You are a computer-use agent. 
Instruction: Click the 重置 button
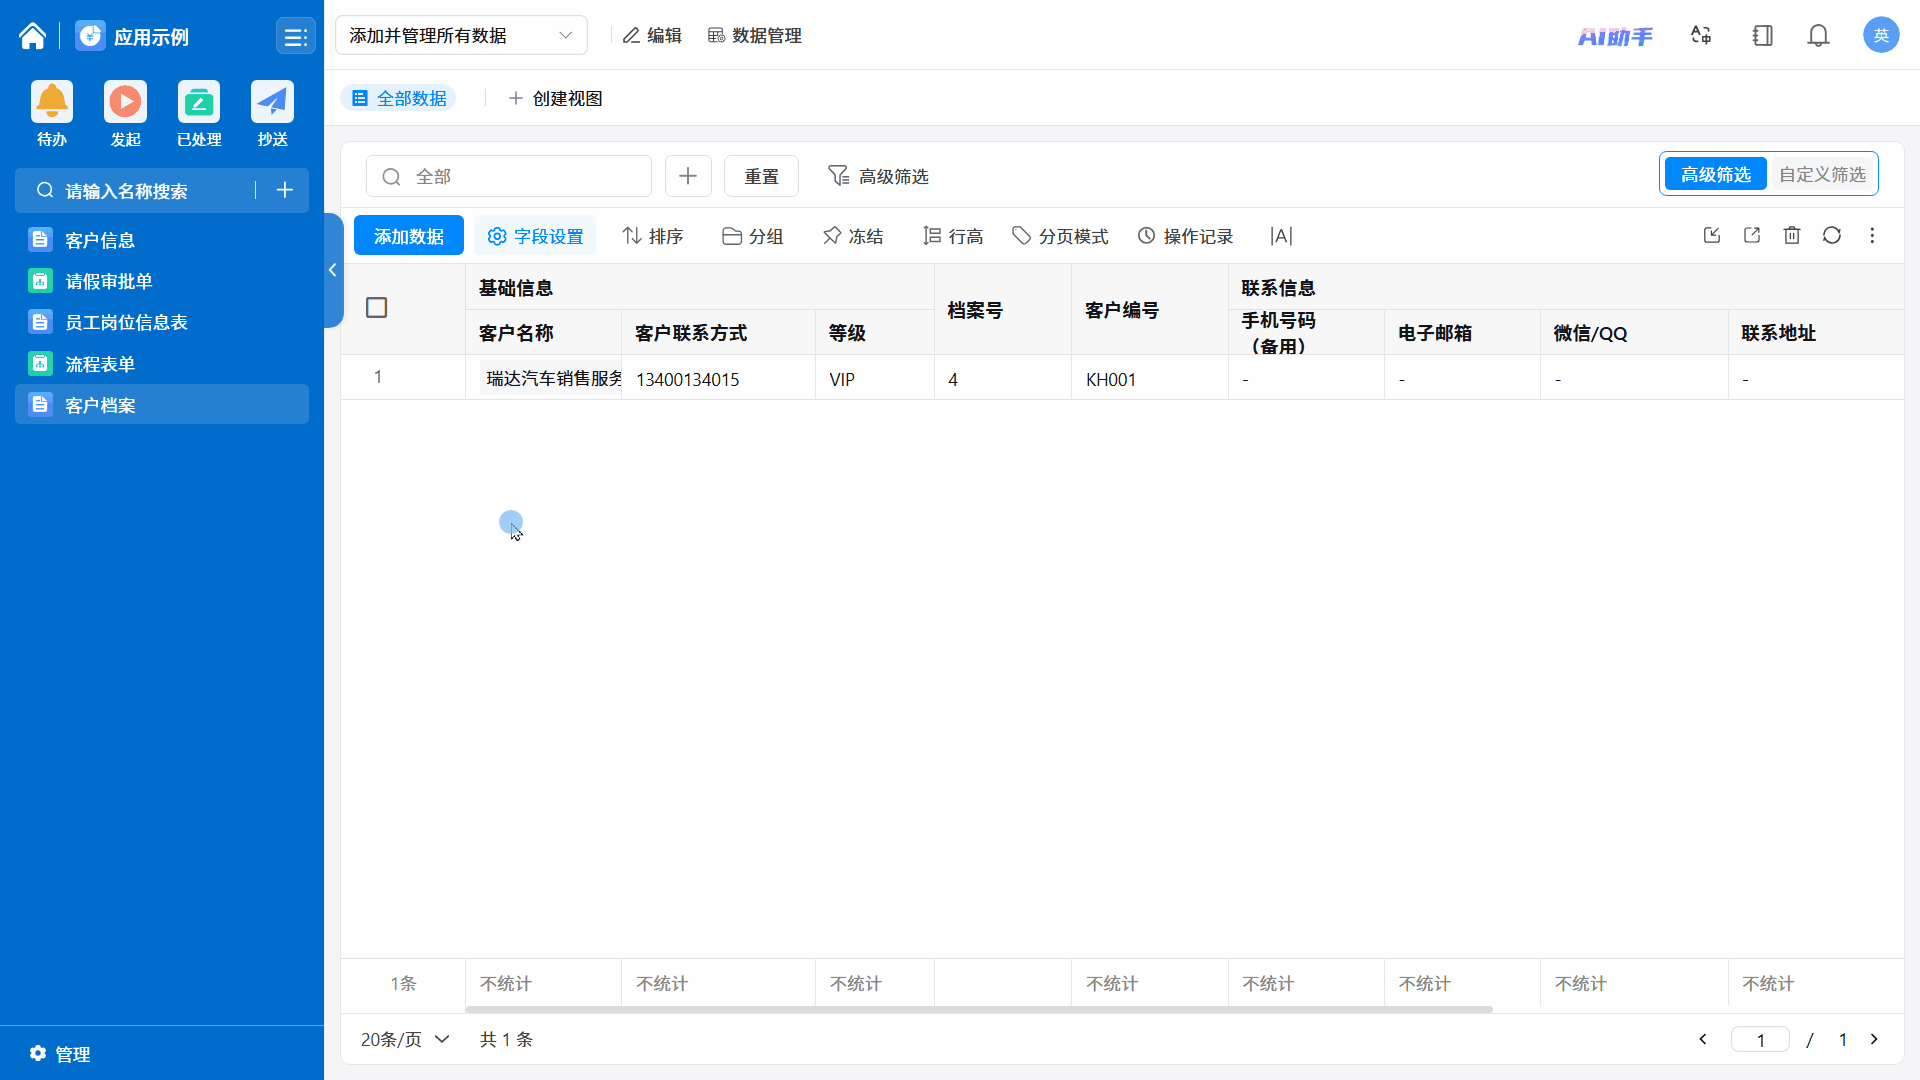761,176
